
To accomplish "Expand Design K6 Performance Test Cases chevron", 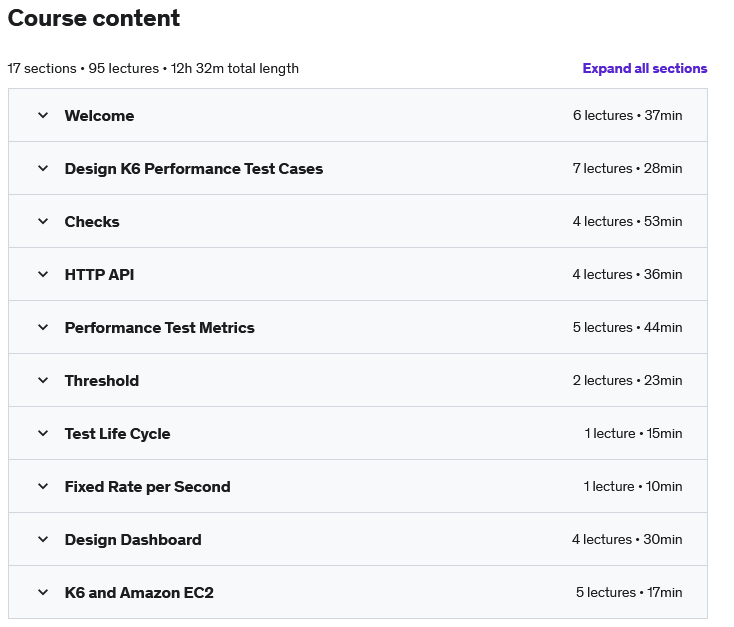I will (43, 168).
